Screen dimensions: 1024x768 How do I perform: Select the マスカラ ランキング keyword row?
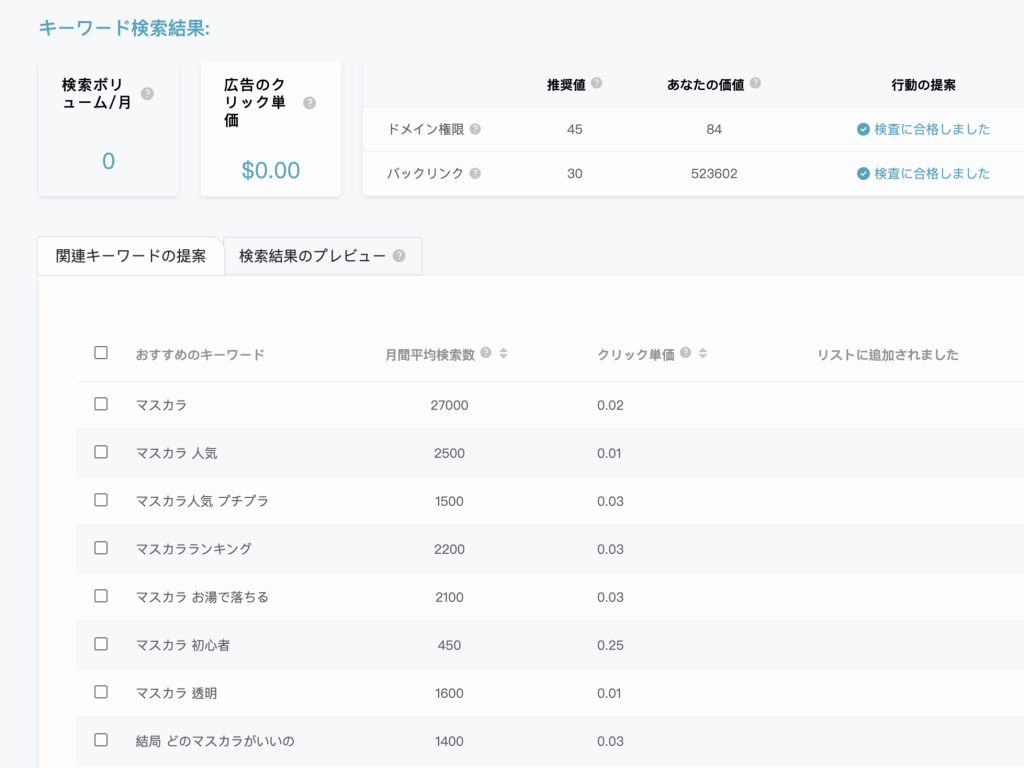(100, 548)
